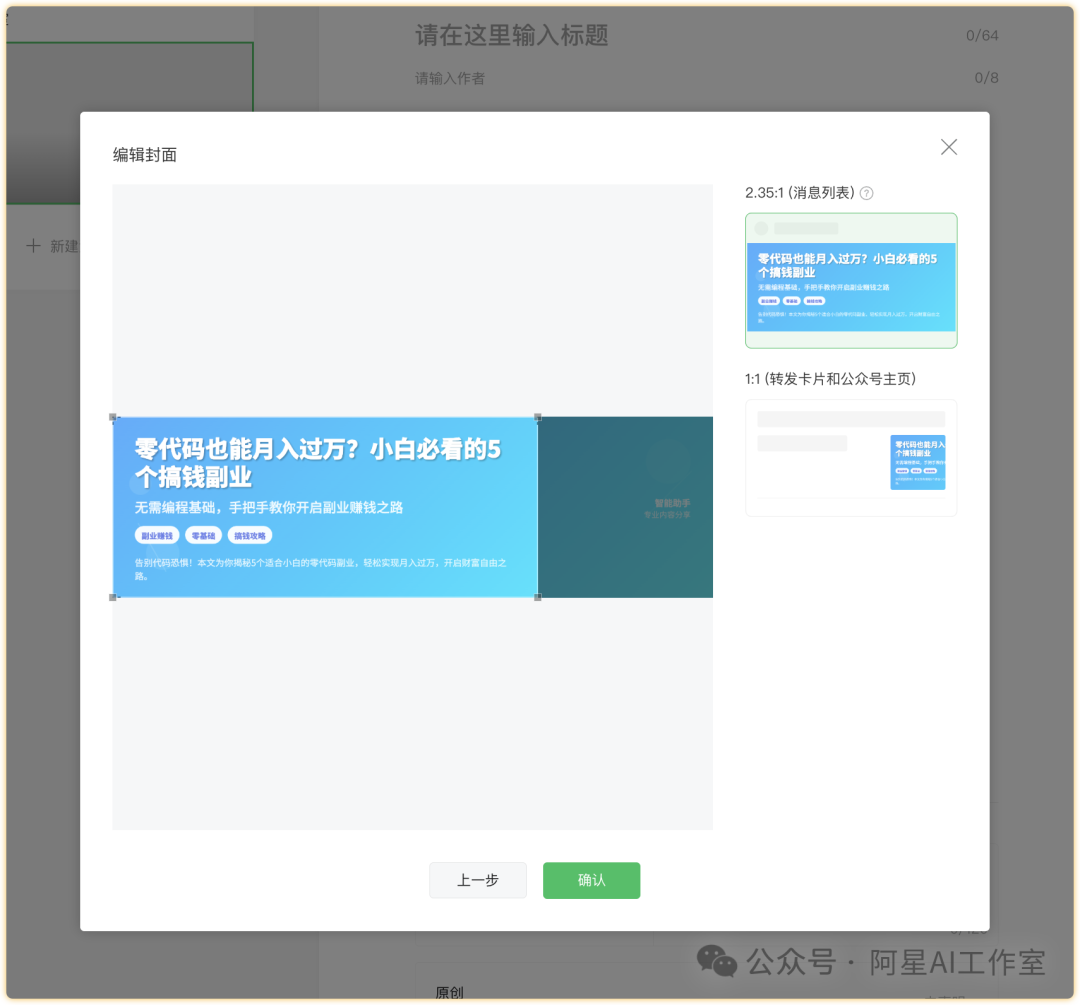
Task: Grab the bottom-left crop handle
Action: pos(113,597)
